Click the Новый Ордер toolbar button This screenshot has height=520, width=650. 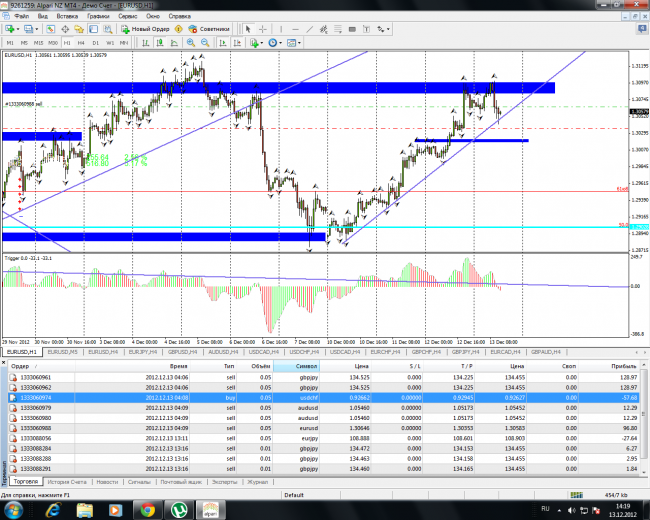click(x=148, y=30)
